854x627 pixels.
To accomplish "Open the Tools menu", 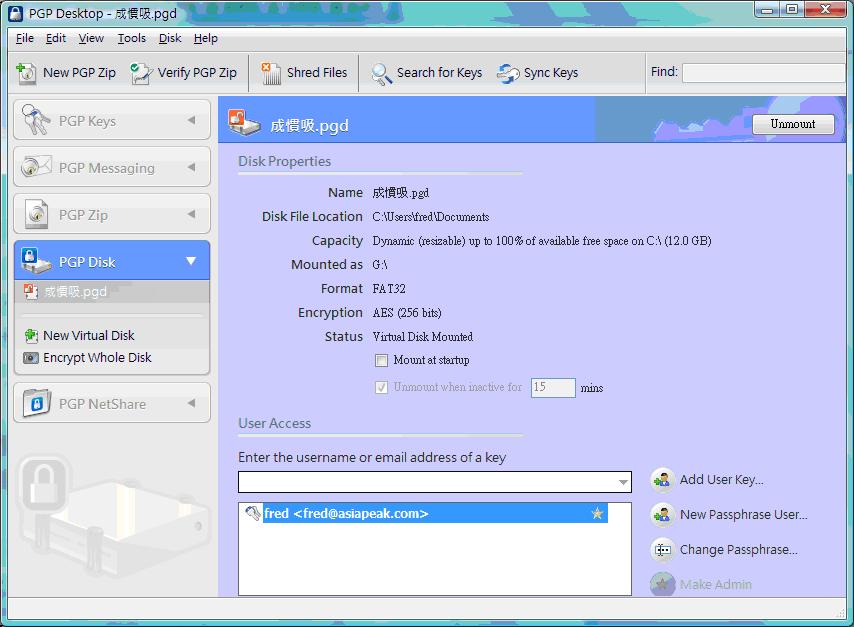I will click(131, 38).
